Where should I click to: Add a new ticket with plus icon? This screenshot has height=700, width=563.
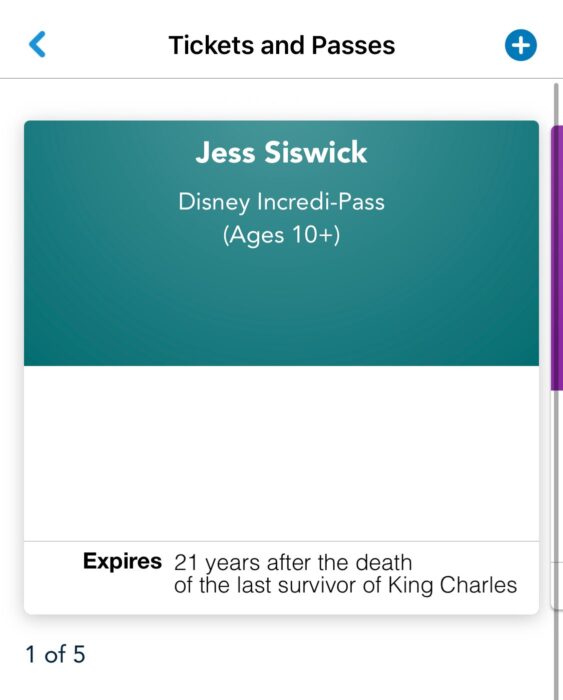pos(521,45)
